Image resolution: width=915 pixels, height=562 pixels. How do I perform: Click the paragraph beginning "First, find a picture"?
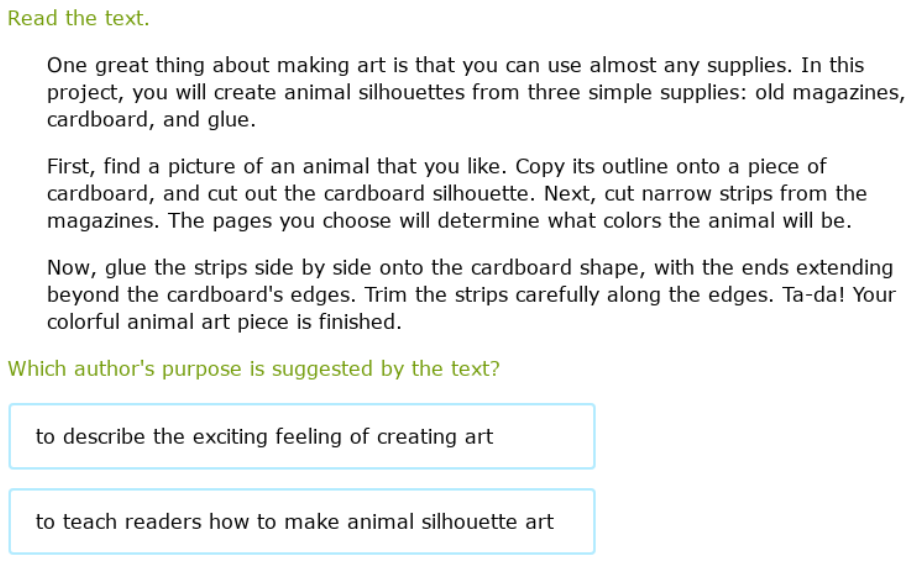coord(456,194)
